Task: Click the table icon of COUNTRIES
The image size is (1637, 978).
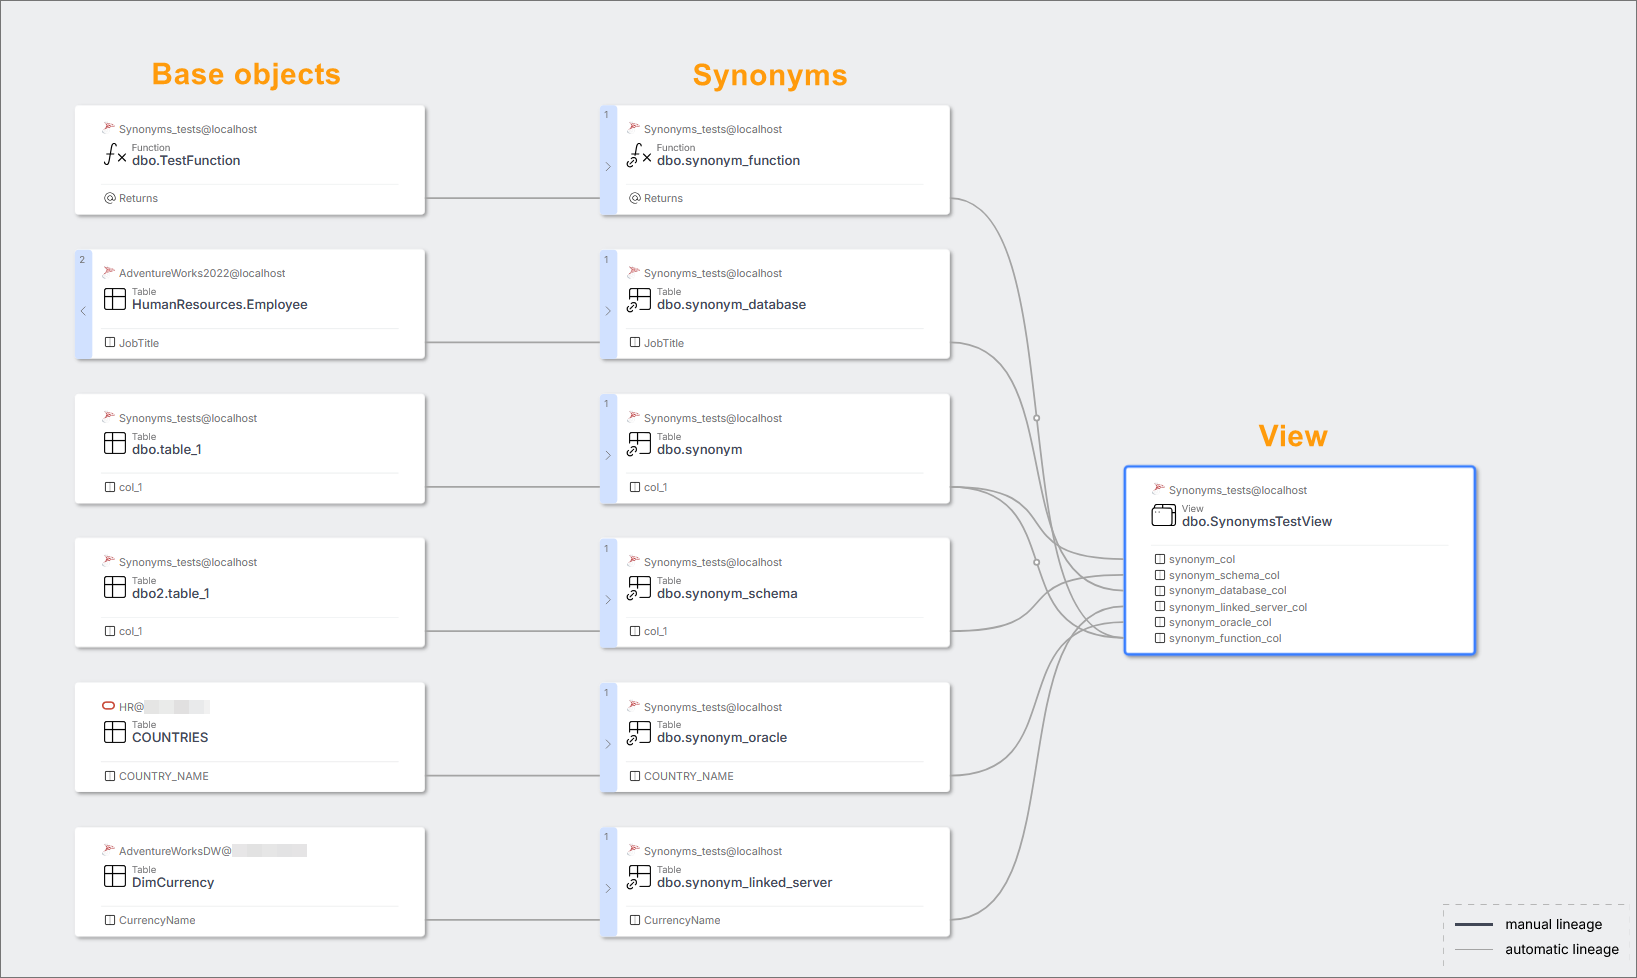Action: tap(115, 732)
